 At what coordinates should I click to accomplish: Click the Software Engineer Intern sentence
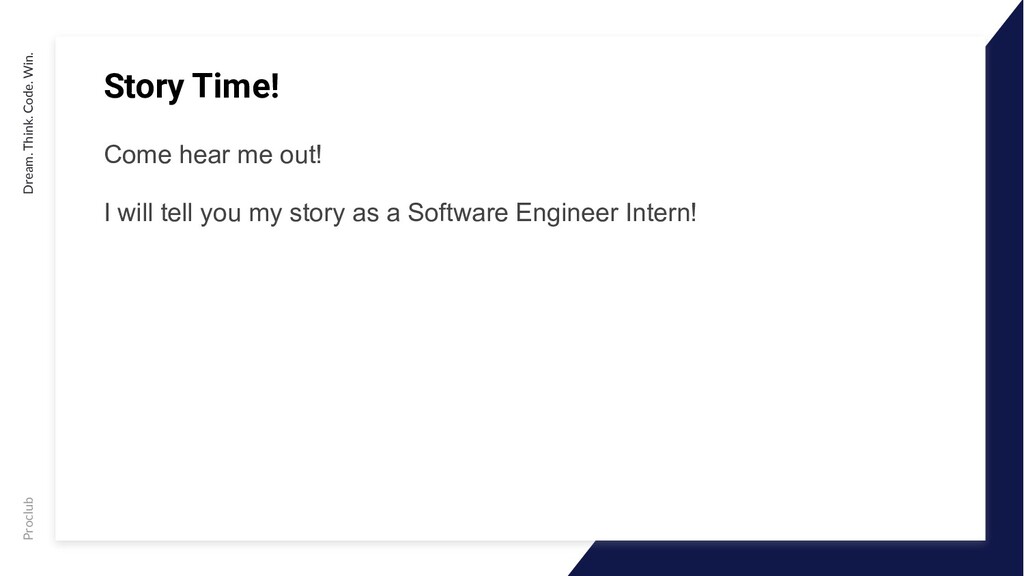point(400,213)
